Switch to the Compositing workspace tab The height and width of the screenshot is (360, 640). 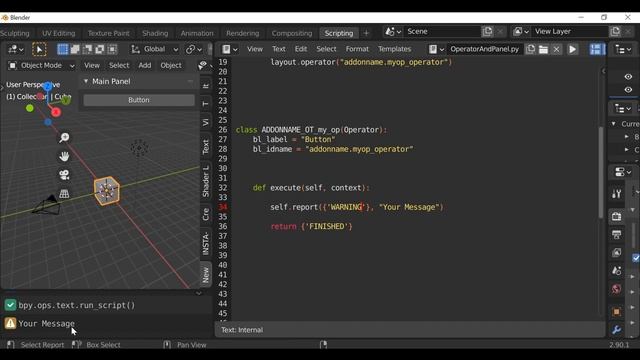(x=292, y=33)
